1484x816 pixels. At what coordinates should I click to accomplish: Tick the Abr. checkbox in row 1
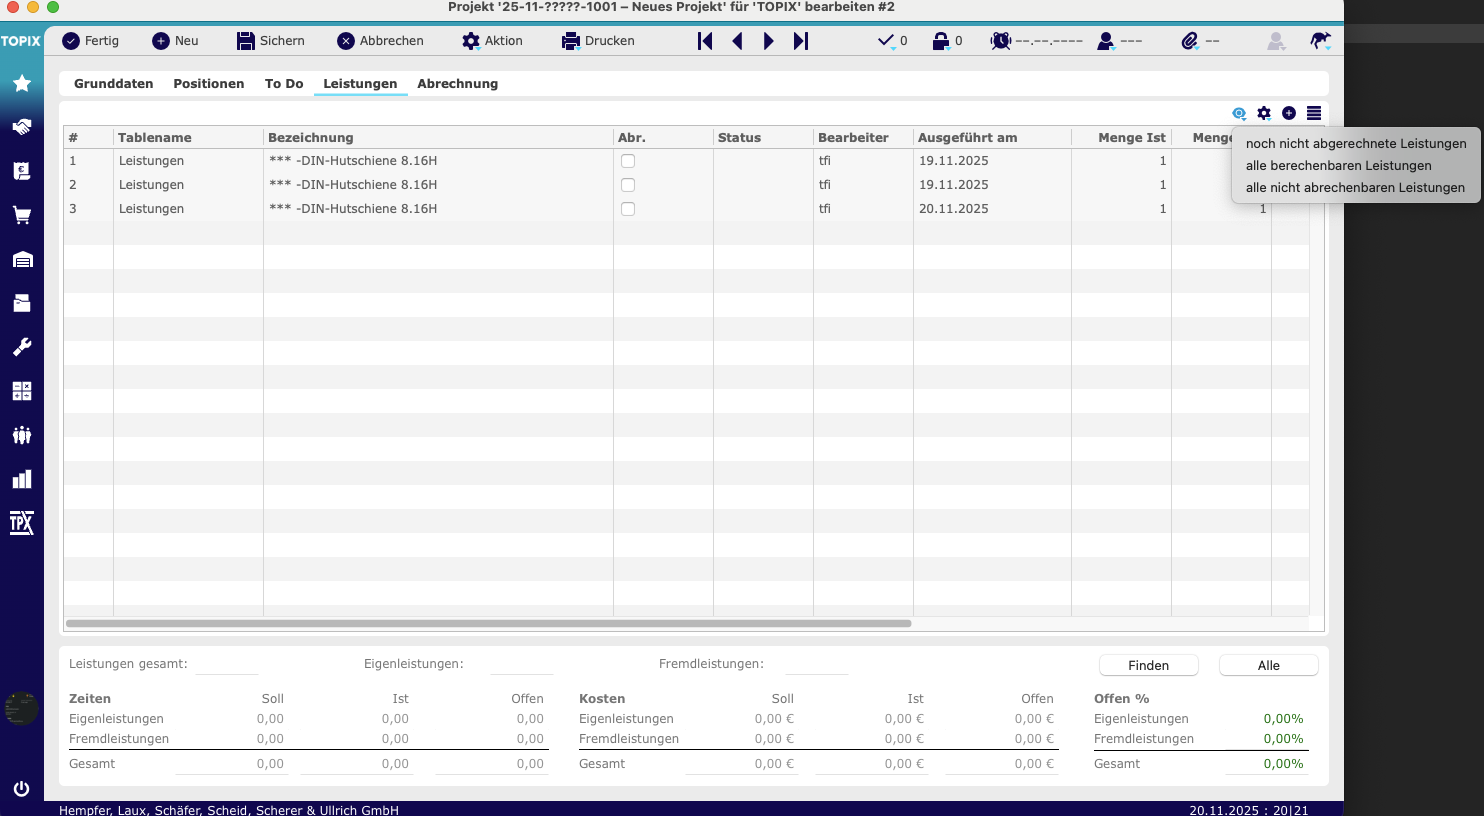tap(628, 161)
